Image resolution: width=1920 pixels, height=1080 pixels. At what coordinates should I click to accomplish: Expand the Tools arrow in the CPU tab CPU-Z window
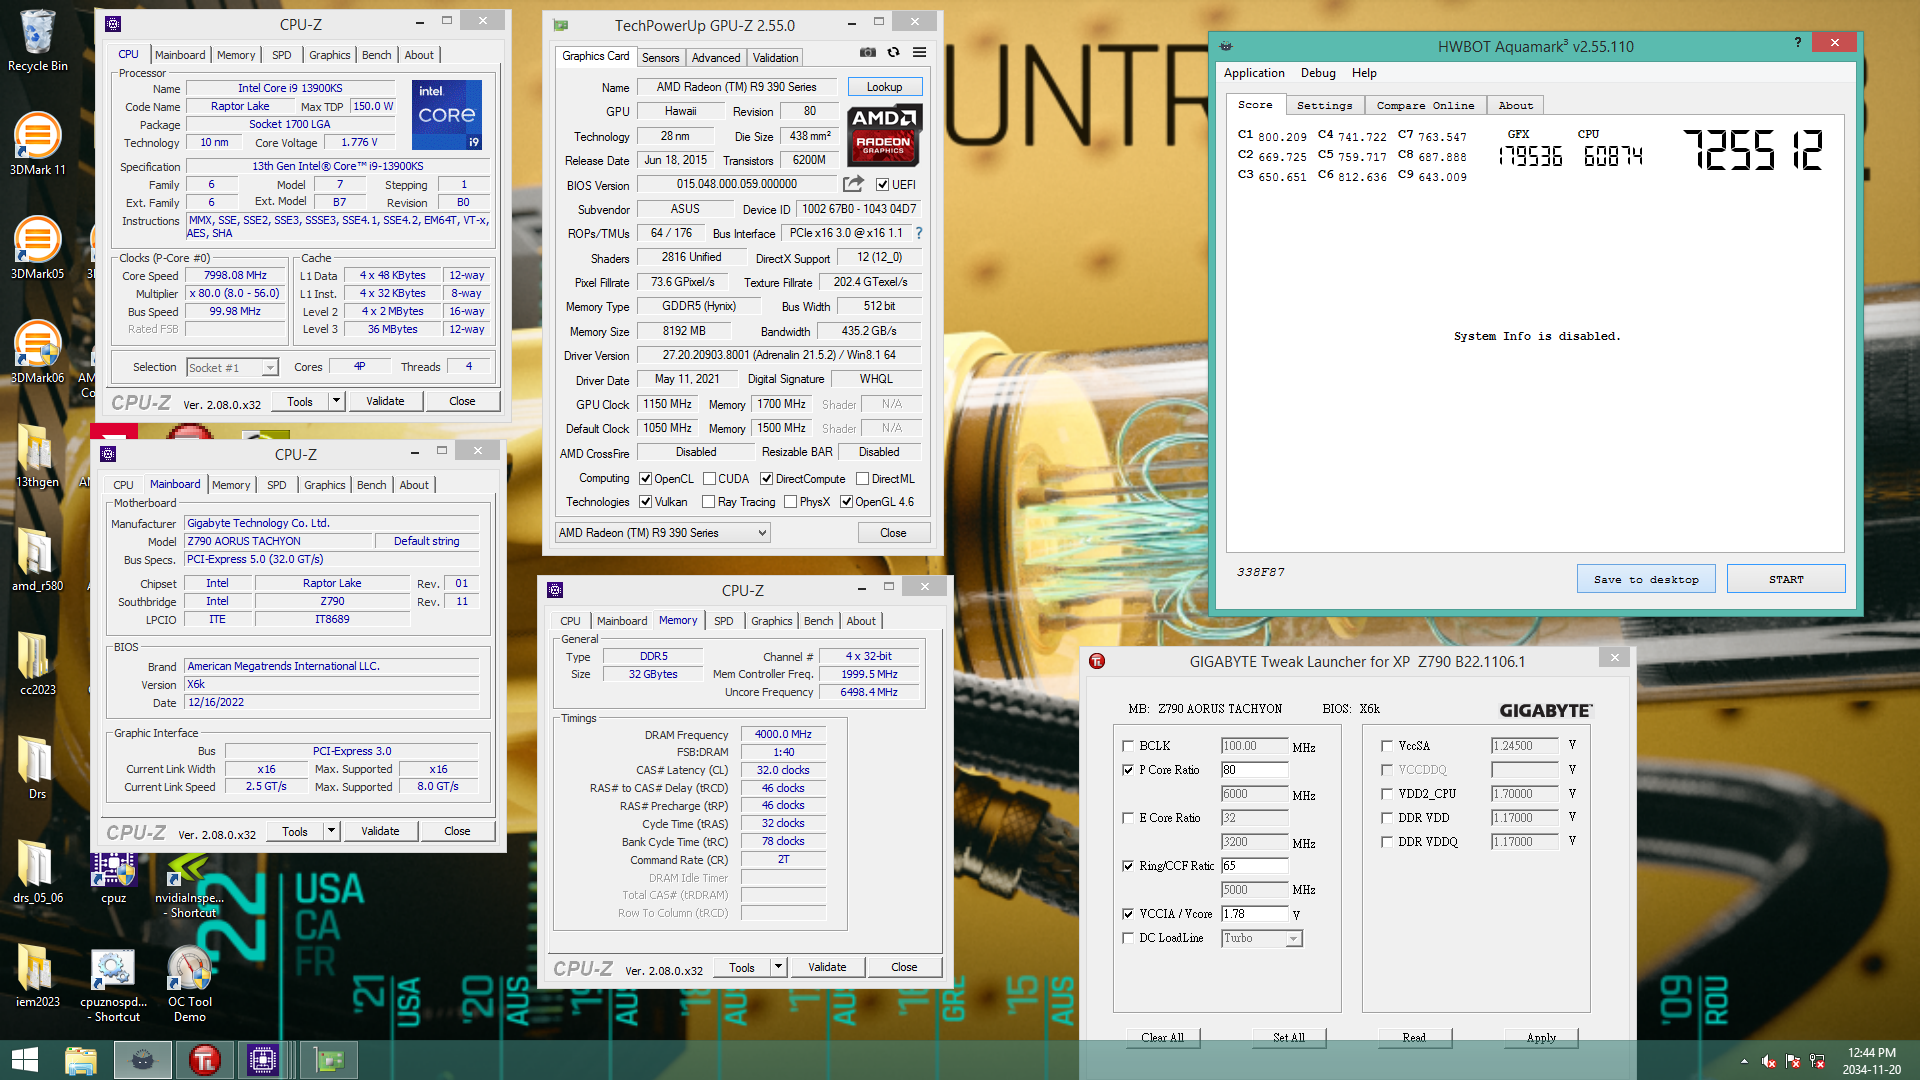tap(336, 401)
